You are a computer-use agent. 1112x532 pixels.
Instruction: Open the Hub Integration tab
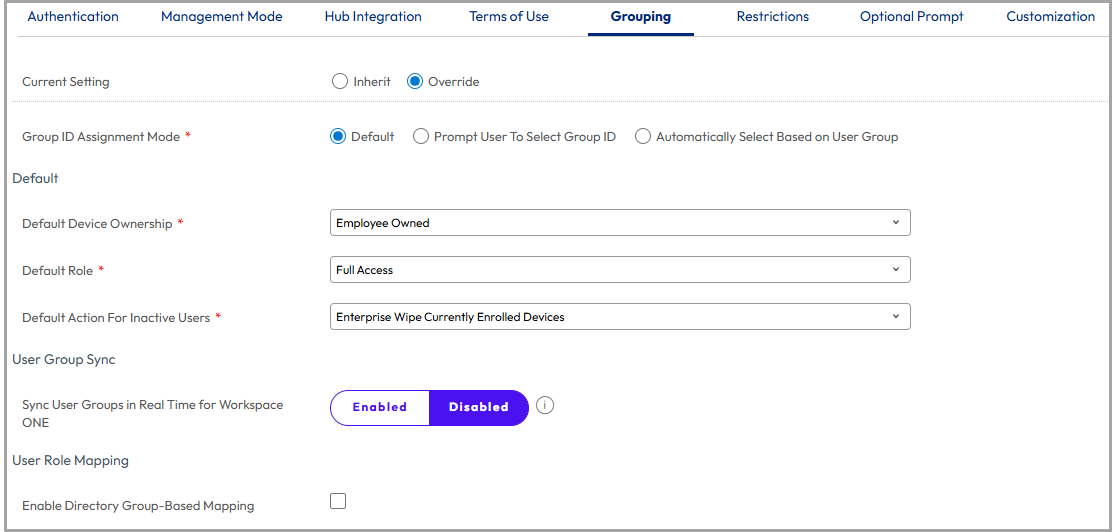(x=373, y=16)
